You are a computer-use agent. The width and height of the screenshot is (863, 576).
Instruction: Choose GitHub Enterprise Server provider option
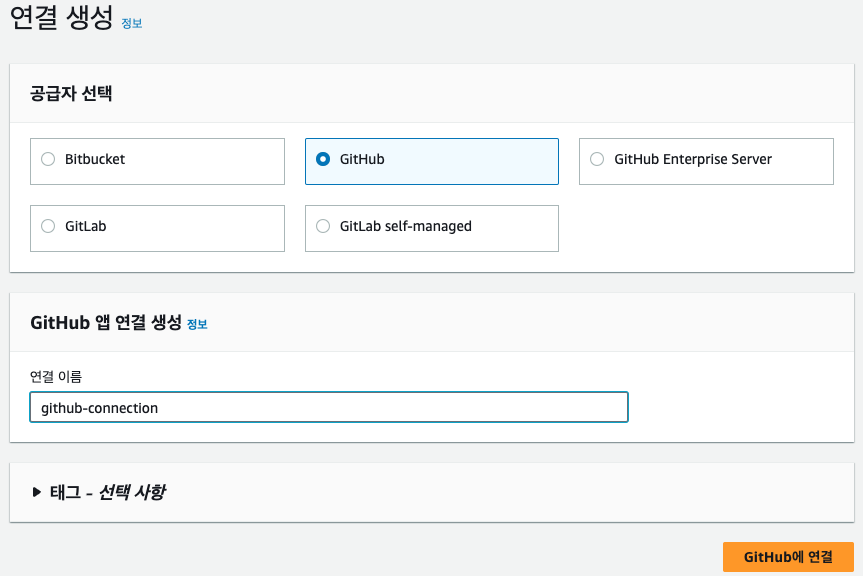[x=706, y=161]
